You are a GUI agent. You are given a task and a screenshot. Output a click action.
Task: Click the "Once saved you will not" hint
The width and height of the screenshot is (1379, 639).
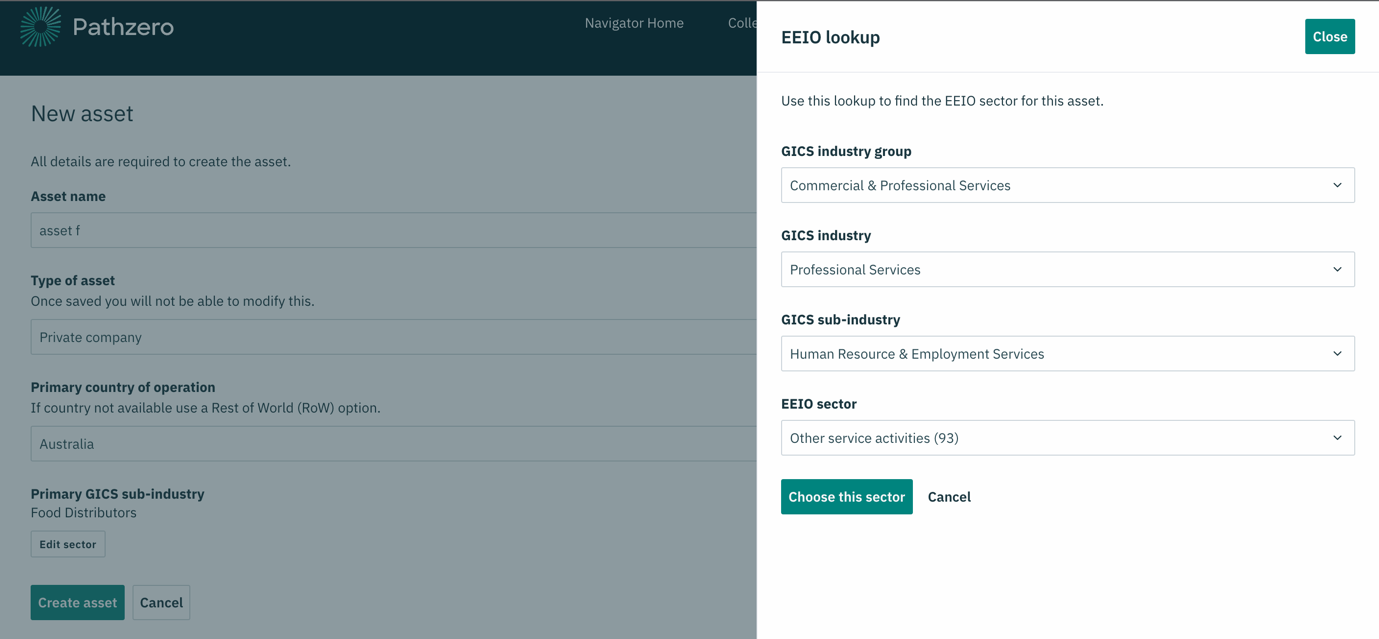(x=172, y=301)
